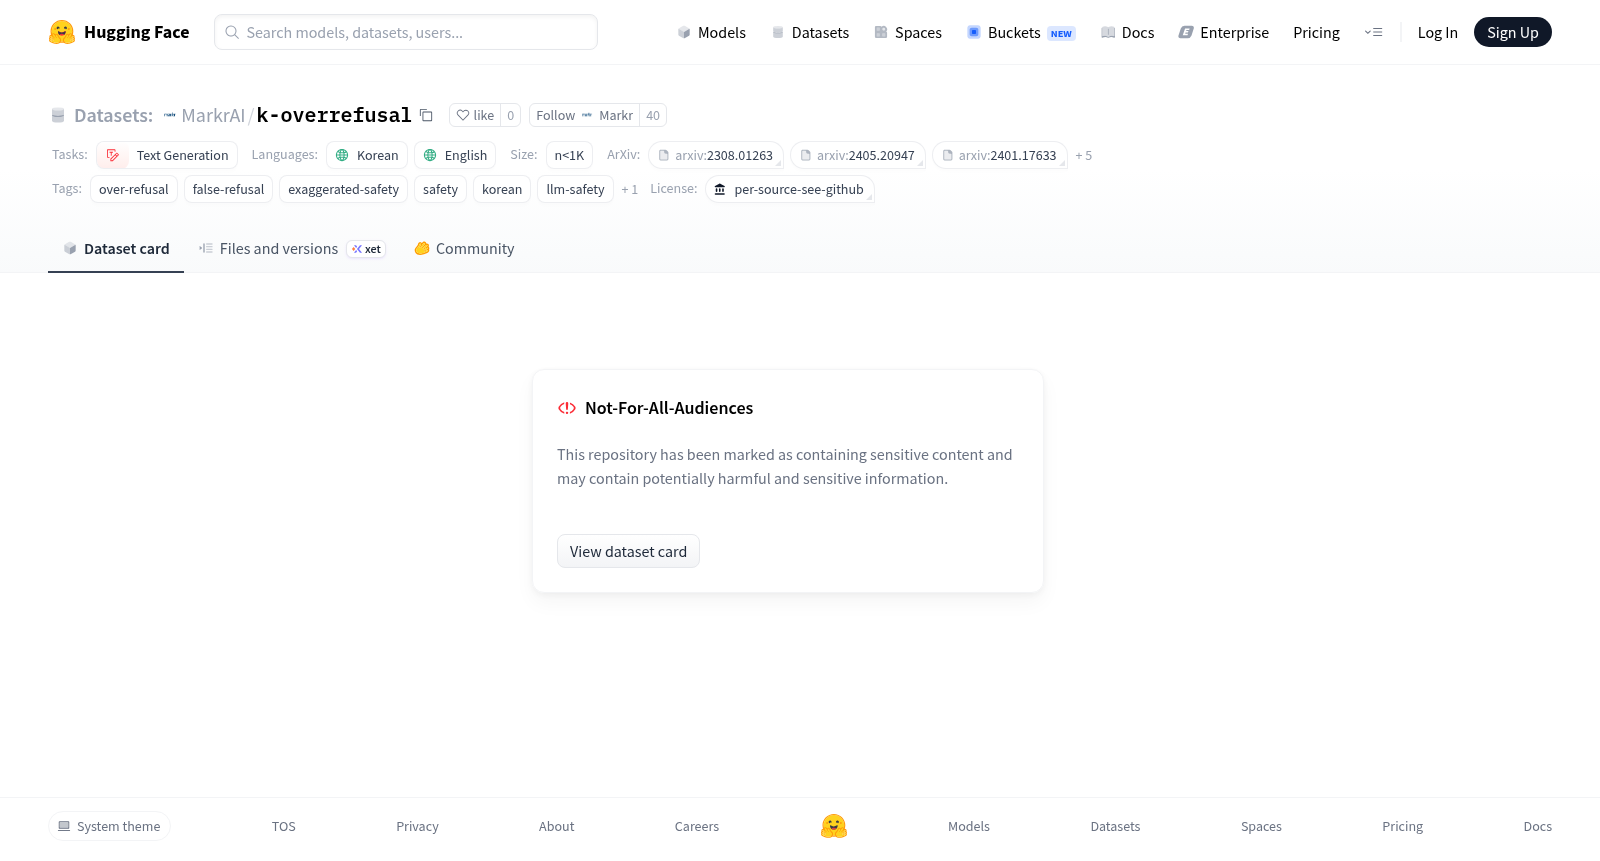
Task: Click the sensitive content warning icon
Action: tap(567, 408)
